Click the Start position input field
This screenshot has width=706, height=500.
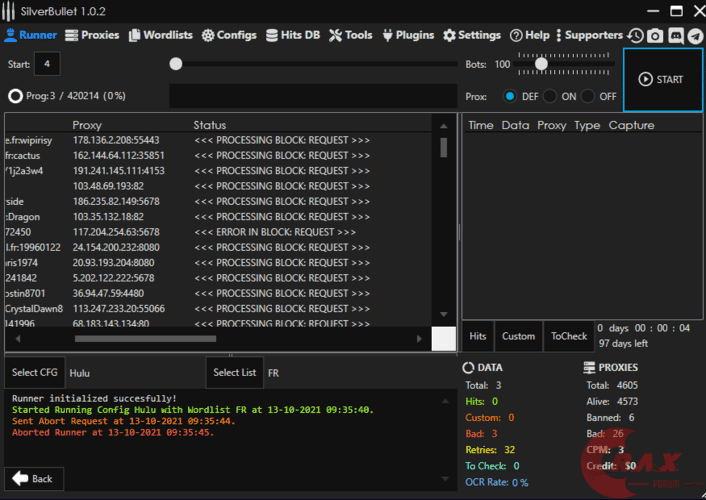click(x=47, y=64)
